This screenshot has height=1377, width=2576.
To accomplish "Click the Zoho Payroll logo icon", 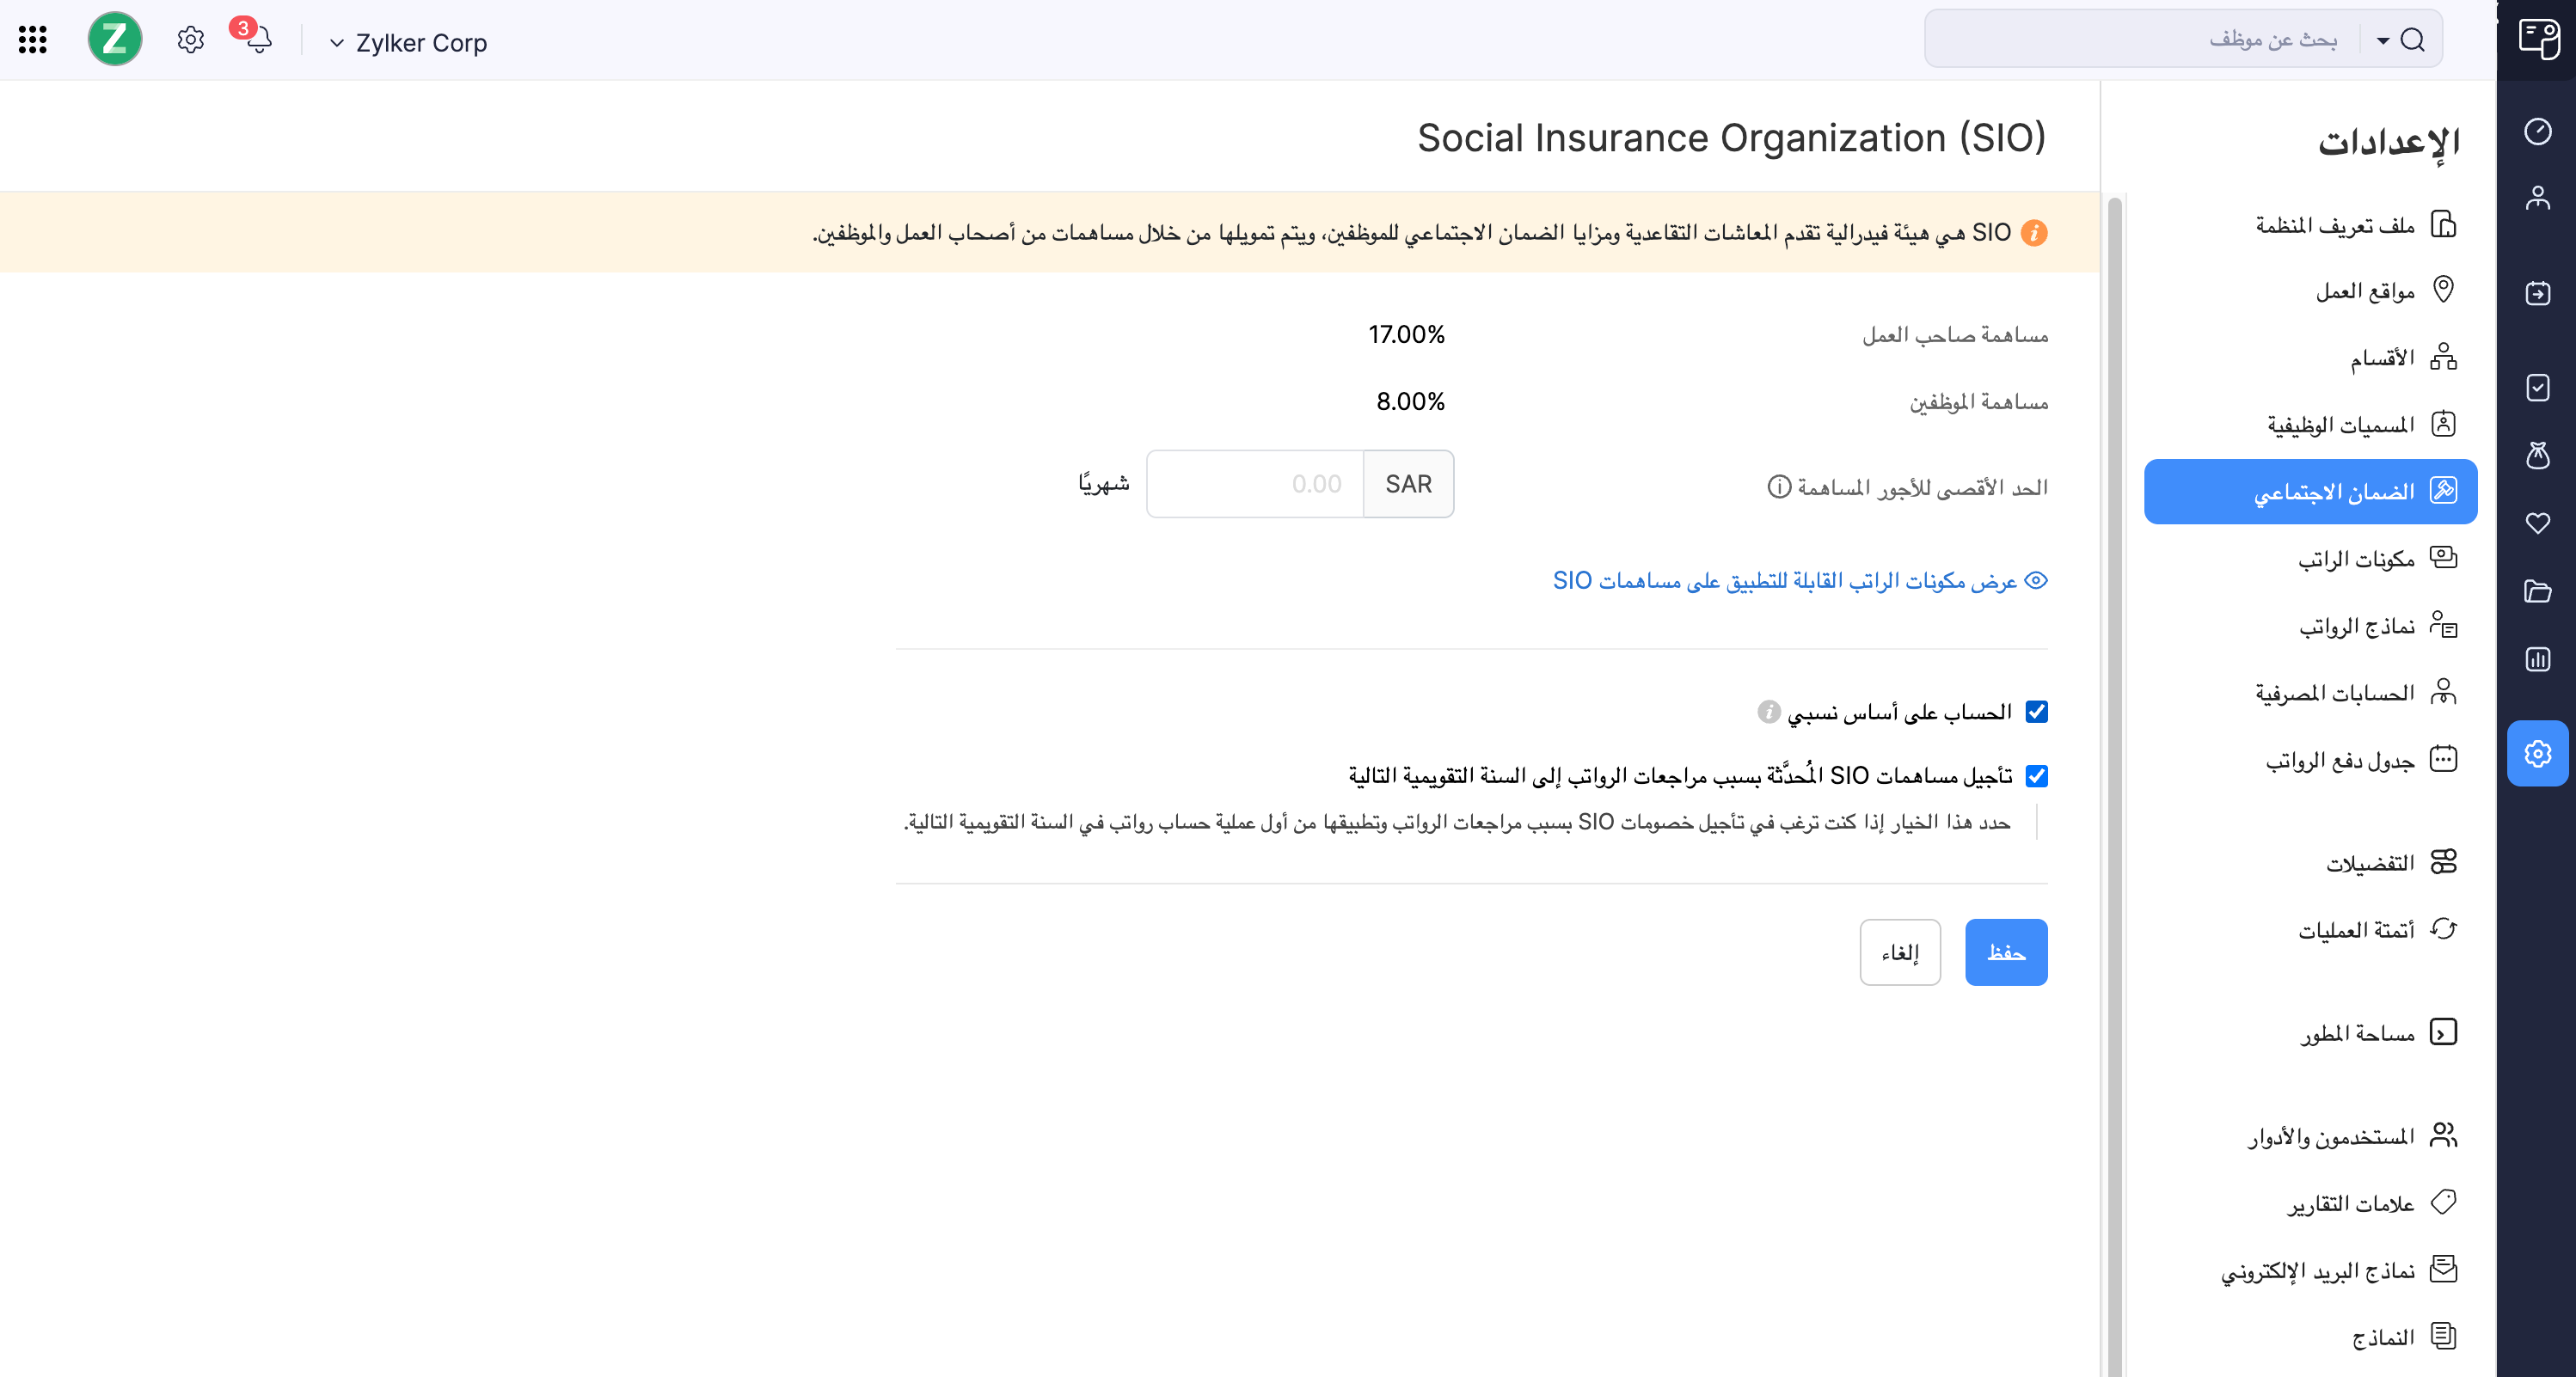I will [x=115, y=39].
